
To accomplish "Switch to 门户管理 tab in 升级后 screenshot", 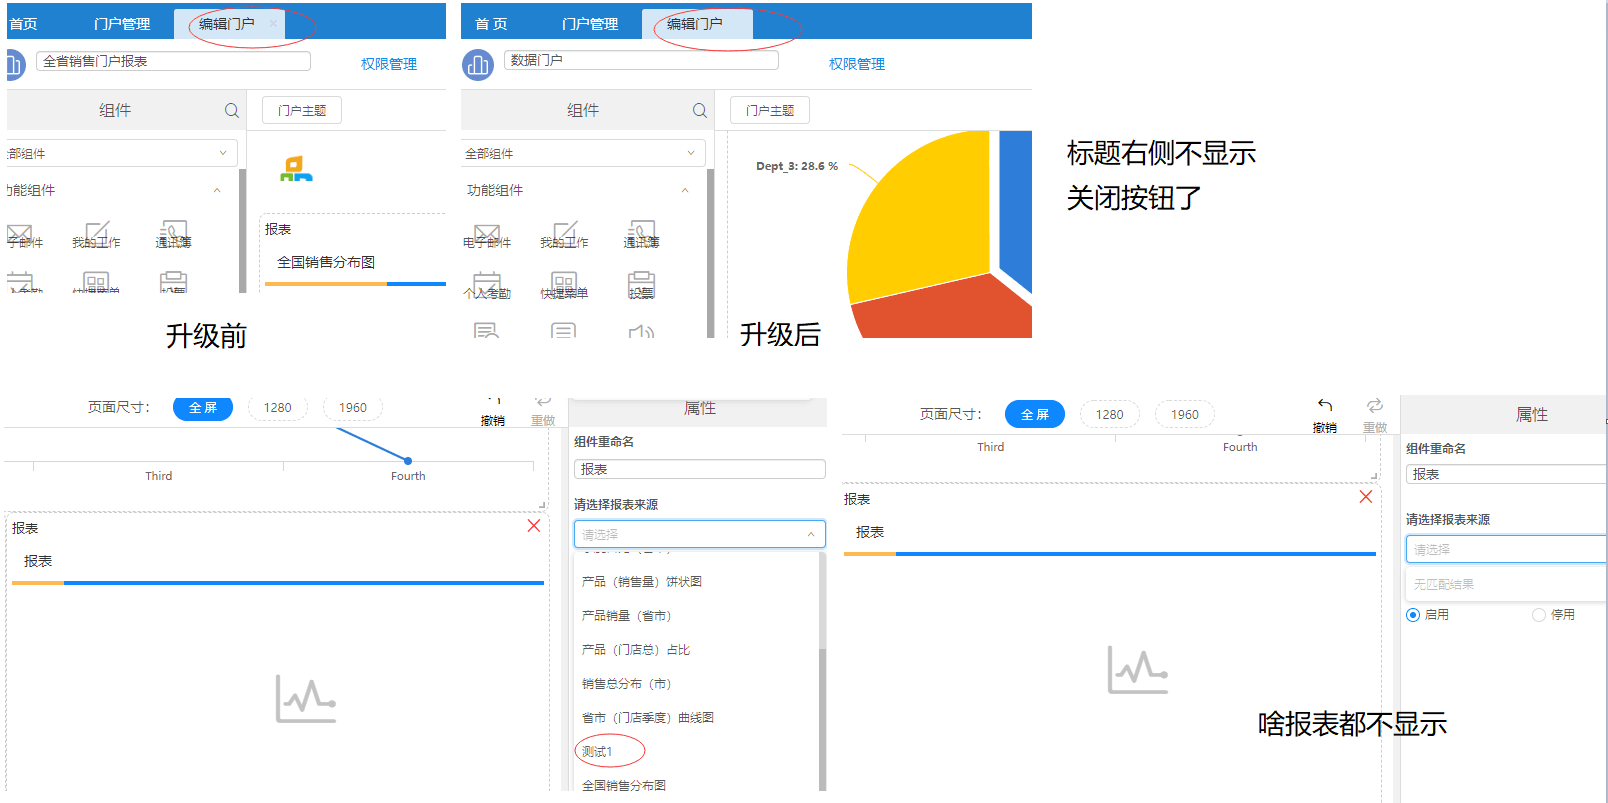I will (590, 24).
